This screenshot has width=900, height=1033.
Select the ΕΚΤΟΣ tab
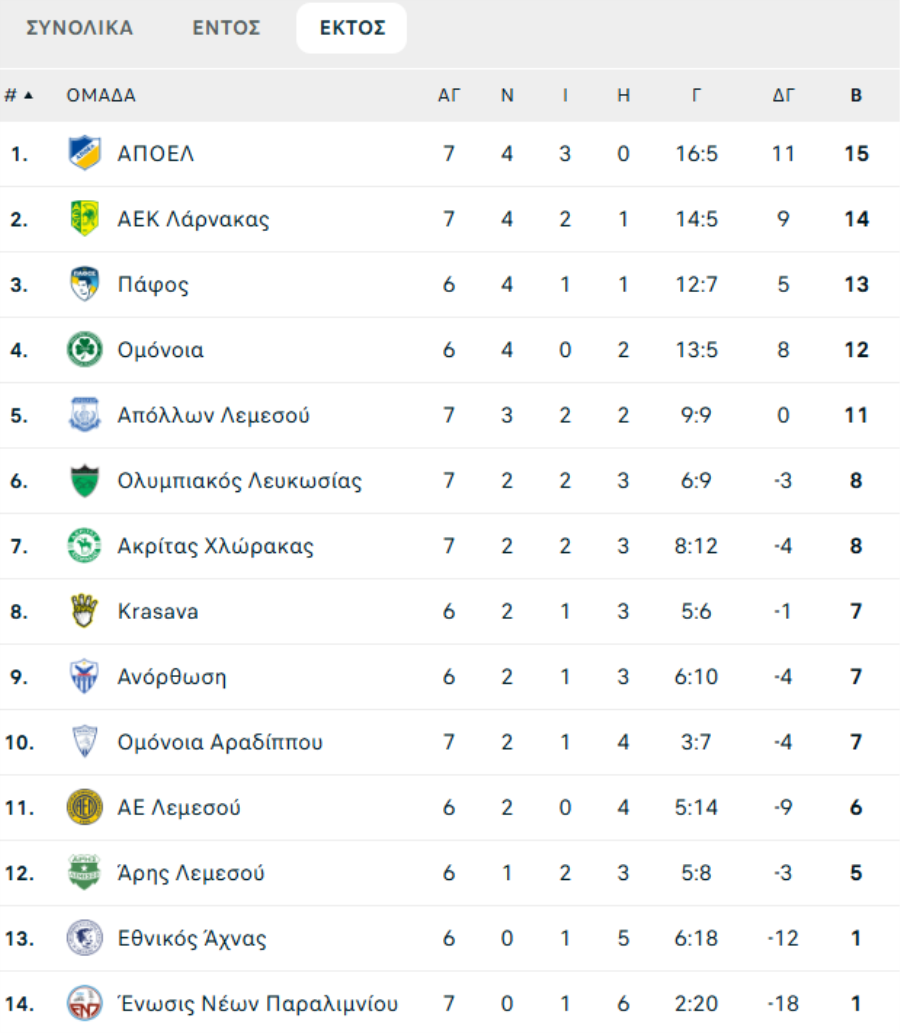coord(352,28)
